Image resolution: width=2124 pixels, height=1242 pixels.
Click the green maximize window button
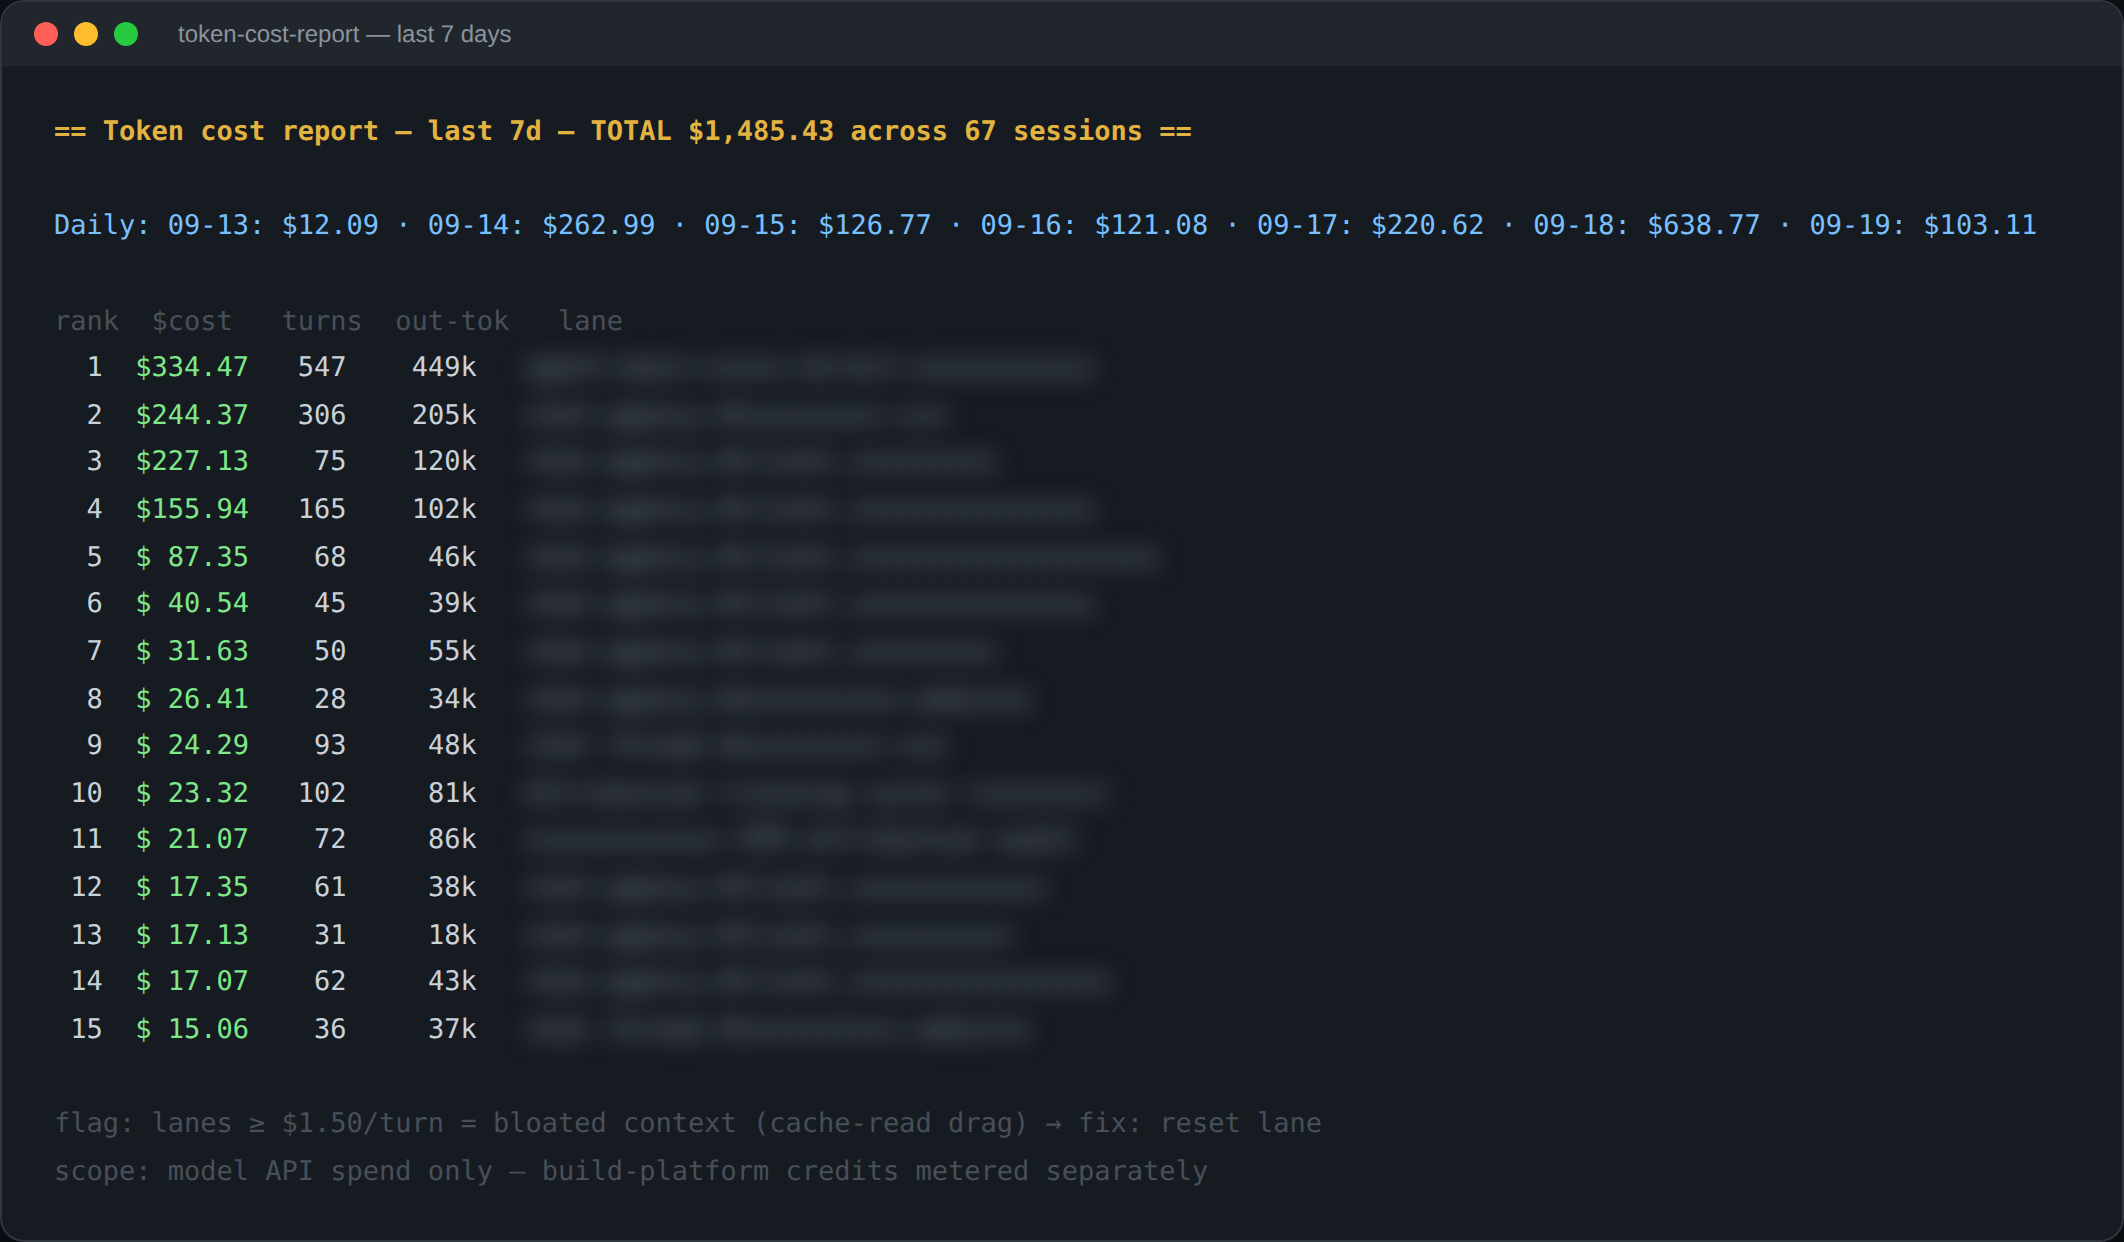[126, 34]
